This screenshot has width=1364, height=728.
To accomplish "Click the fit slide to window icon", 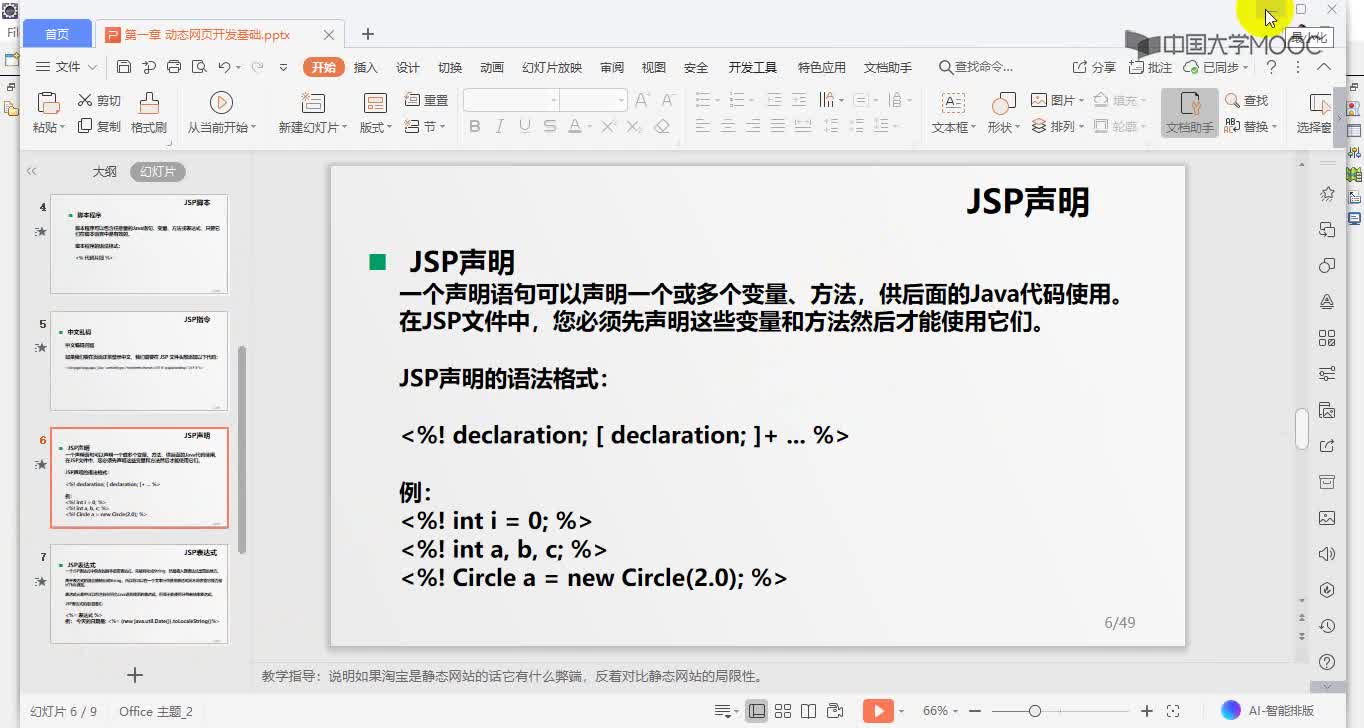I will pyautogui.click(x=1173, y=711).
